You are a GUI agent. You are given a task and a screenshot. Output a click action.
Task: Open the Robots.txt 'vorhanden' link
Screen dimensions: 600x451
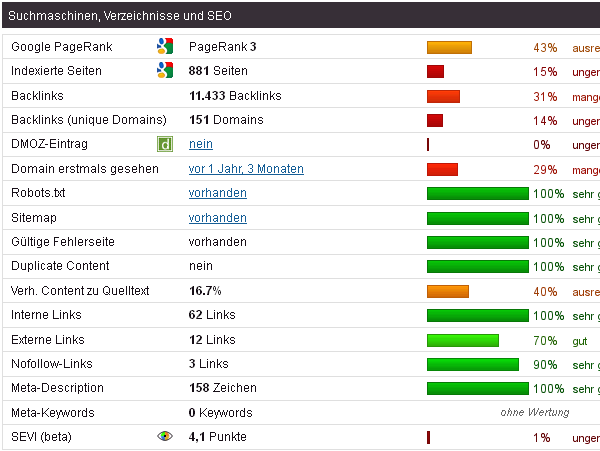(218, 193)
